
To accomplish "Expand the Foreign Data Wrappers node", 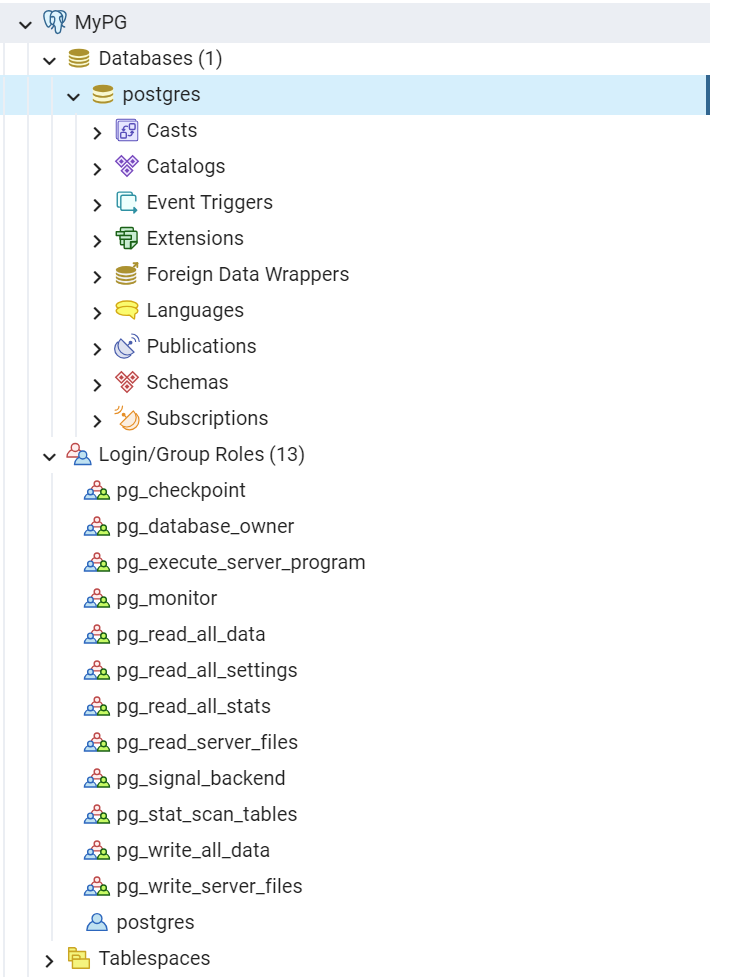I will pyautogui.click(x=97, y=277).
